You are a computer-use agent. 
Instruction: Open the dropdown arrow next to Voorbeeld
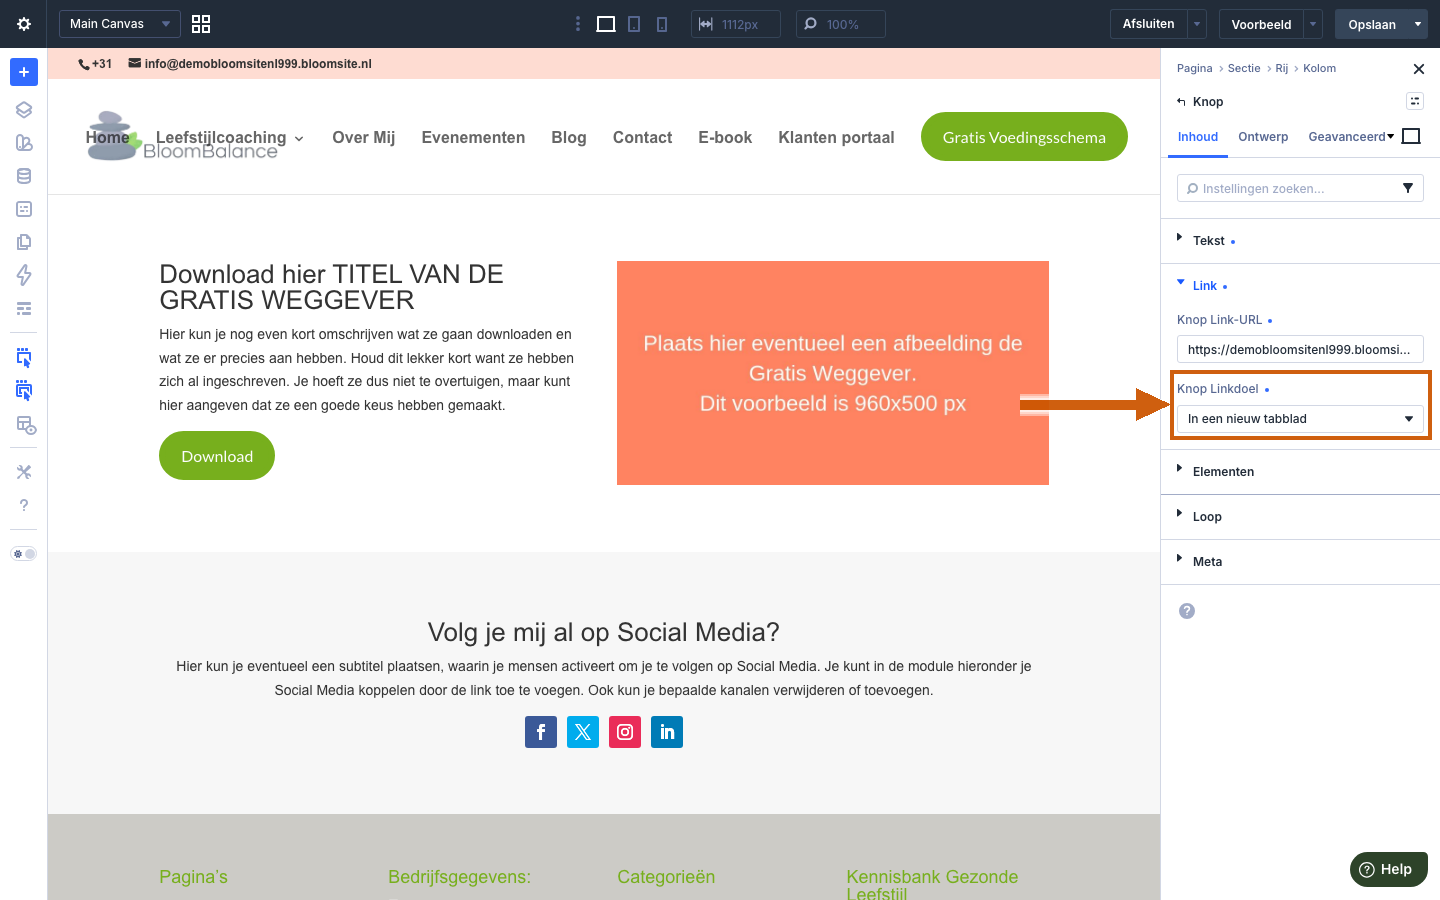(1313, 24)
